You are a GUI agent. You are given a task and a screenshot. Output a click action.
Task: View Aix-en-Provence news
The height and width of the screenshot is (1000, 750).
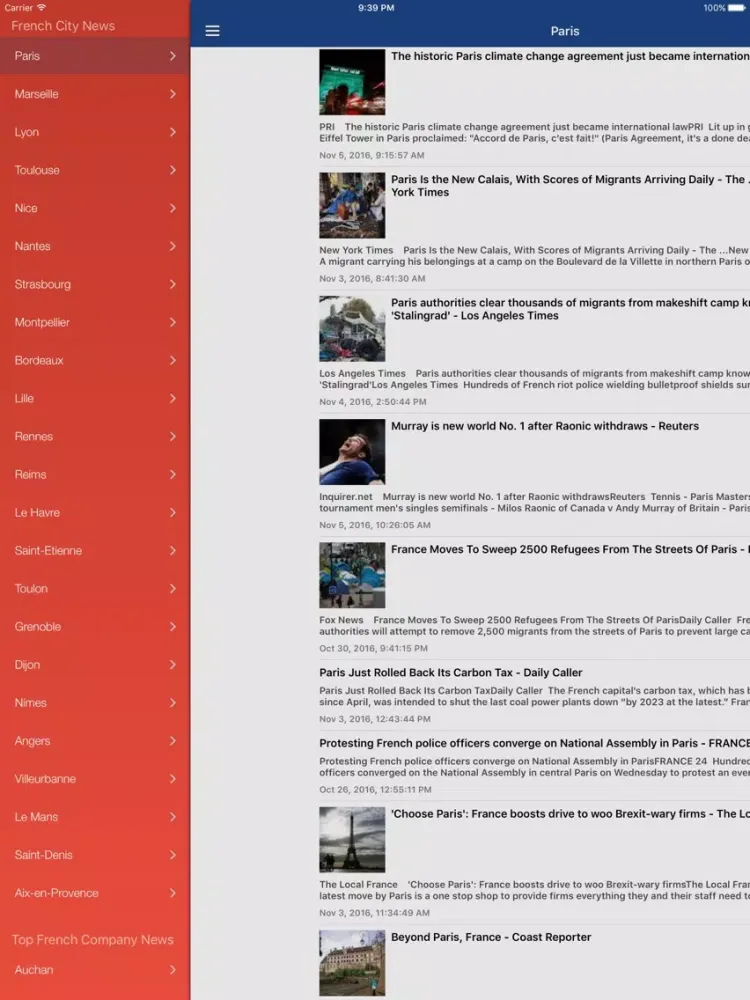click(95, 893)
